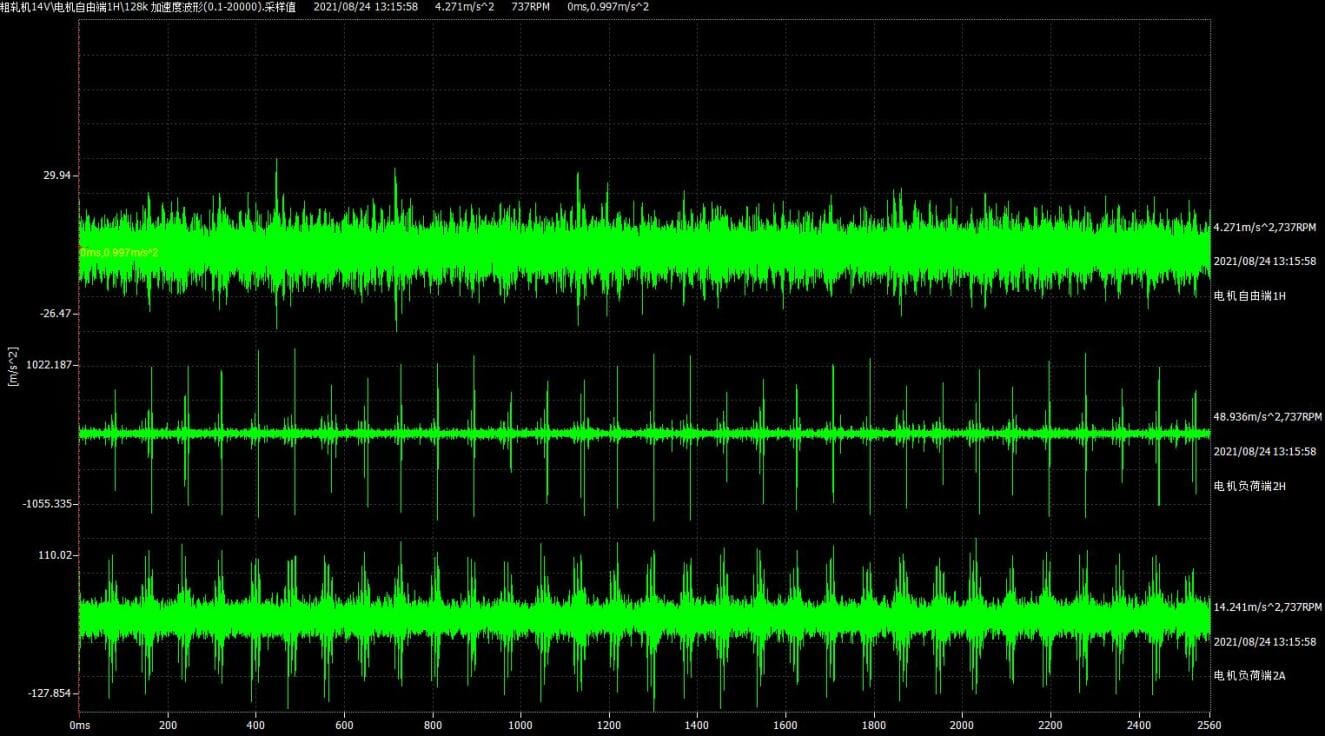This screenshot has width=1325, height=736.
Task: Click the 2560 end mark on the time axis
Action: tap(1211, 725)
